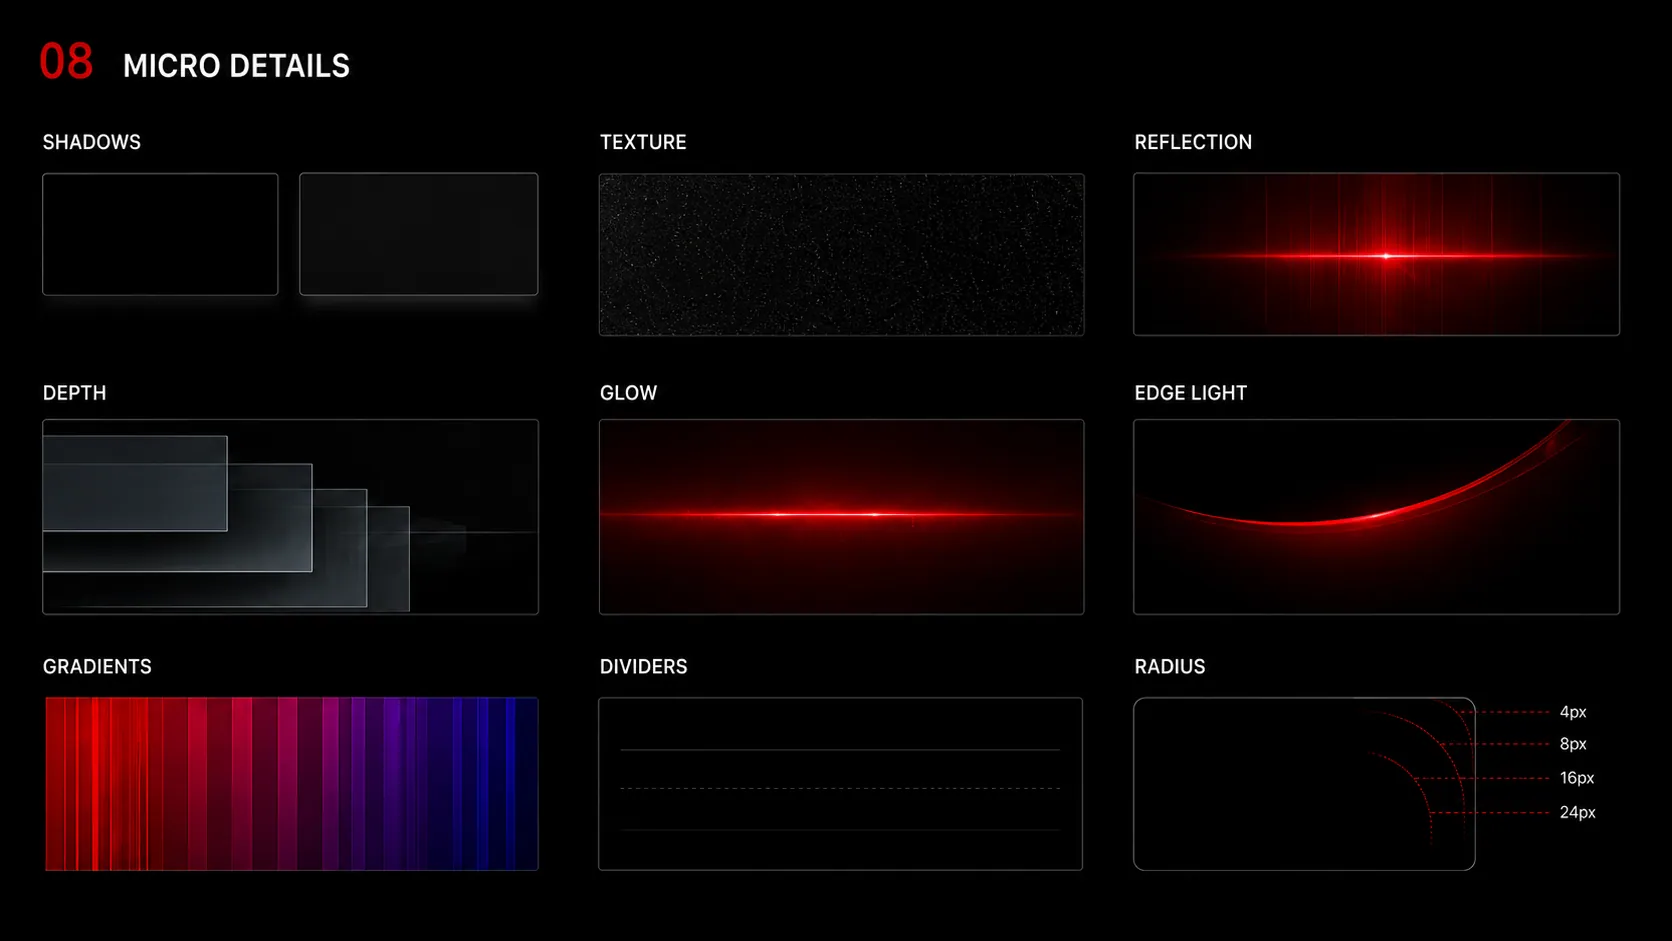This screenshot has height=941, width=1672.
Task: Open the dividers sample panel
Action: tap(840, 784)
